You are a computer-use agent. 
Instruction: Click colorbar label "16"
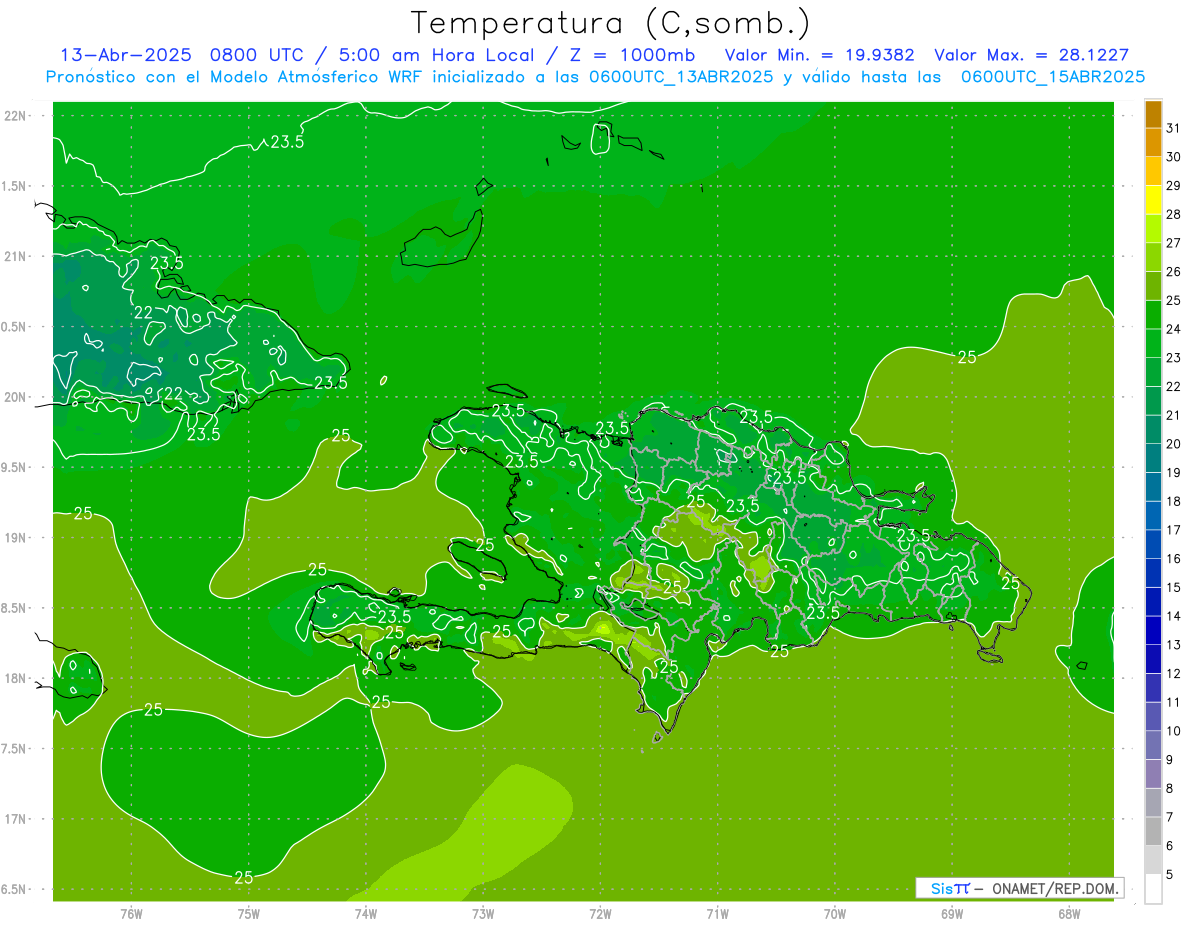pyautogui.click(x=1174, y=559)
